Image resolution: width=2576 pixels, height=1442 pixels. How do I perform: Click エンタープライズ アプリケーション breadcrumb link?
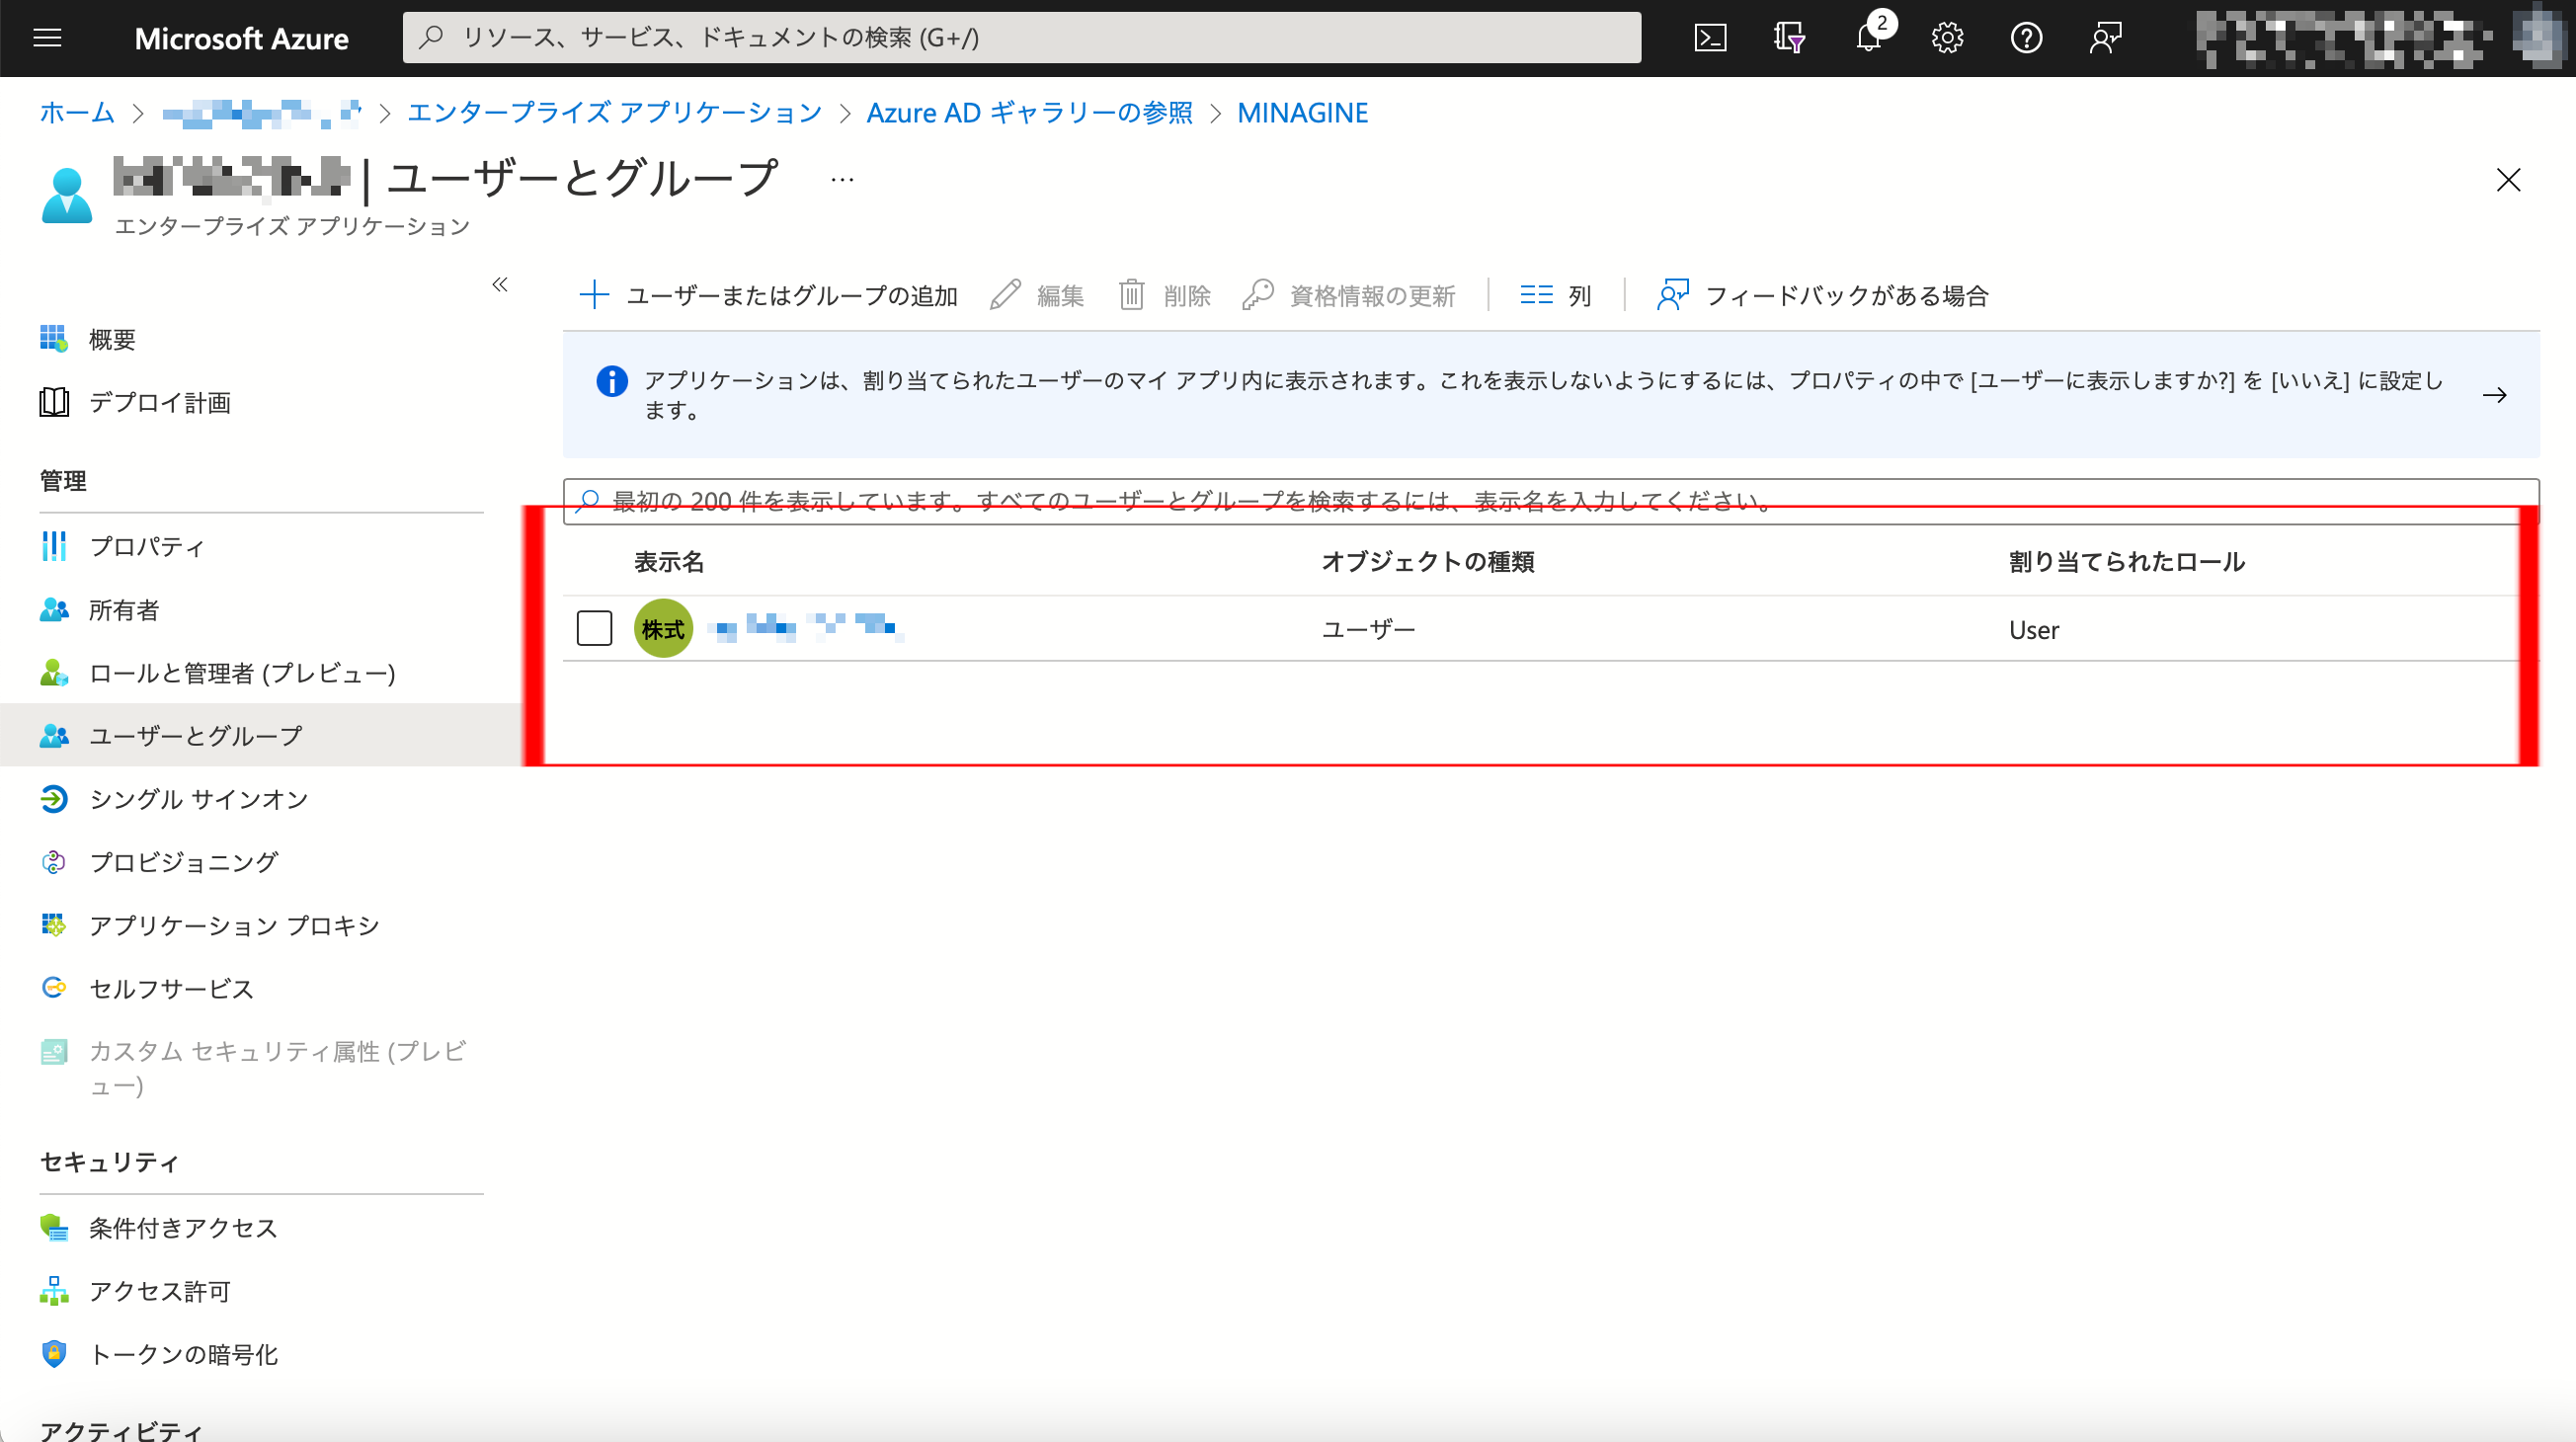(x=614, y=113)
